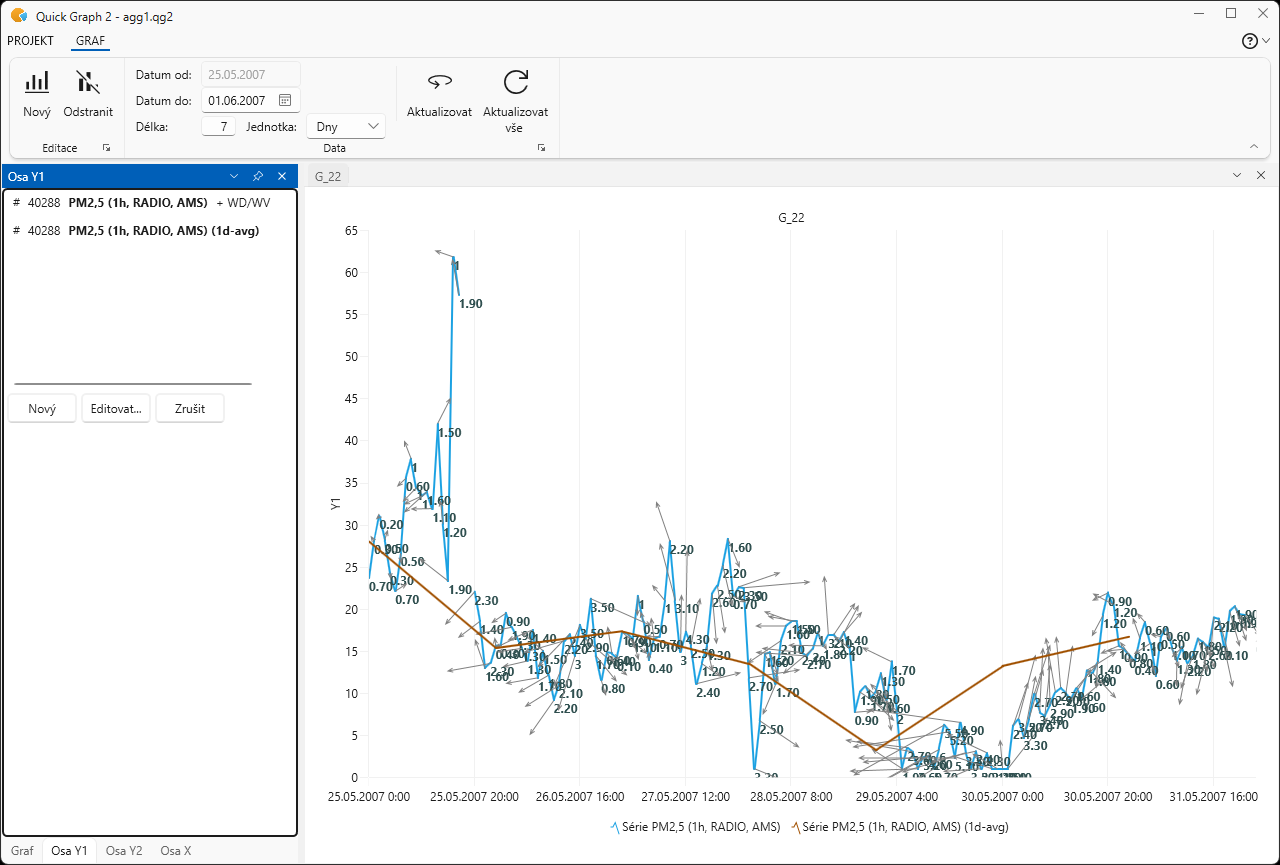Collapse the ribbon with the chevron
The width and height of the screenshot is (1280, 865).
coord(1254,147)
